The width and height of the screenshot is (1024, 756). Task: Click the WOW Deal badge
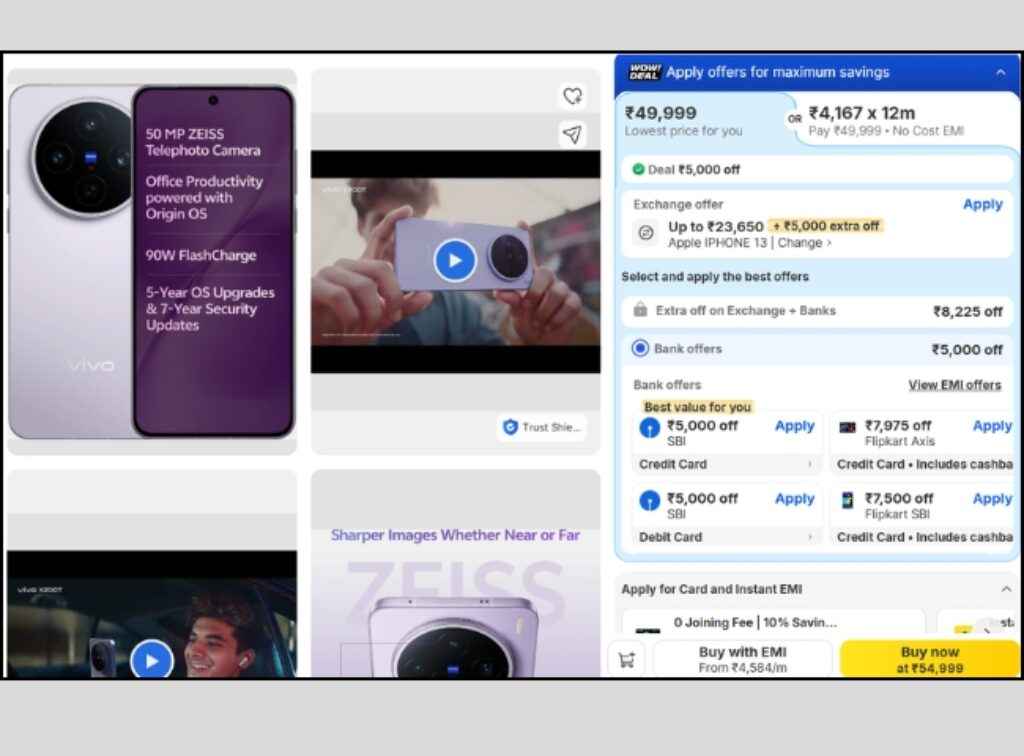click(x=645, y=72)
